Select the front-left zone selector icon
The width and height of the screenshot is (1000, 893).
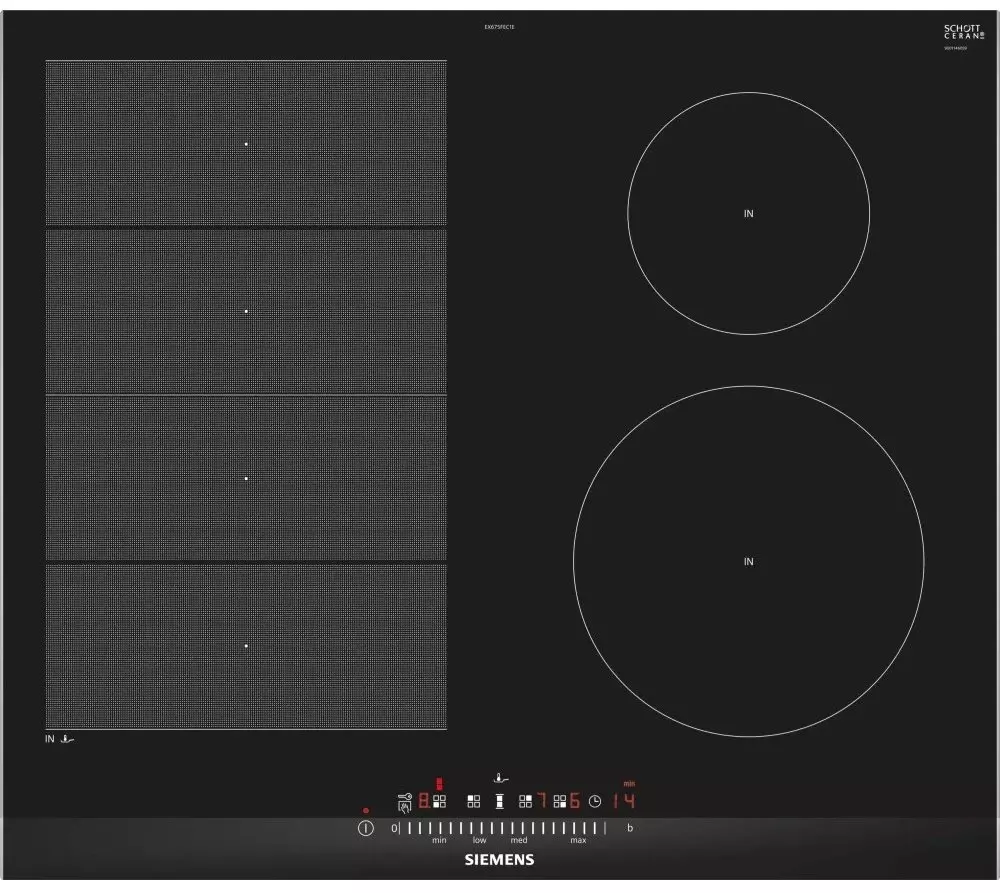pyautogui.click(x=439, y=802)
